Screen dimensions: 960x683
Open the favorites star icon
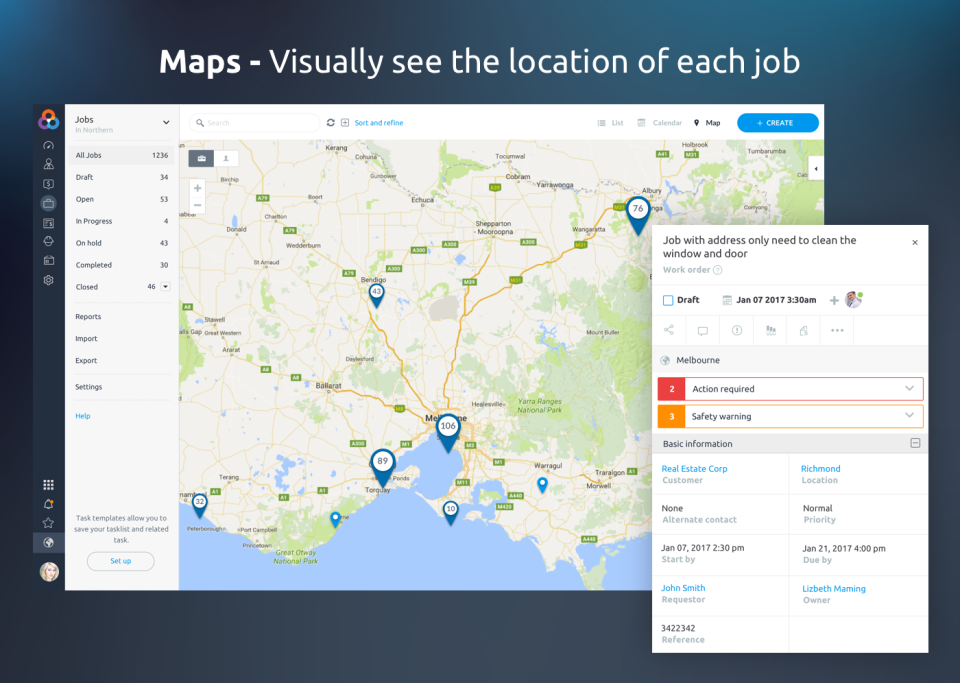(x=48, y=523)
